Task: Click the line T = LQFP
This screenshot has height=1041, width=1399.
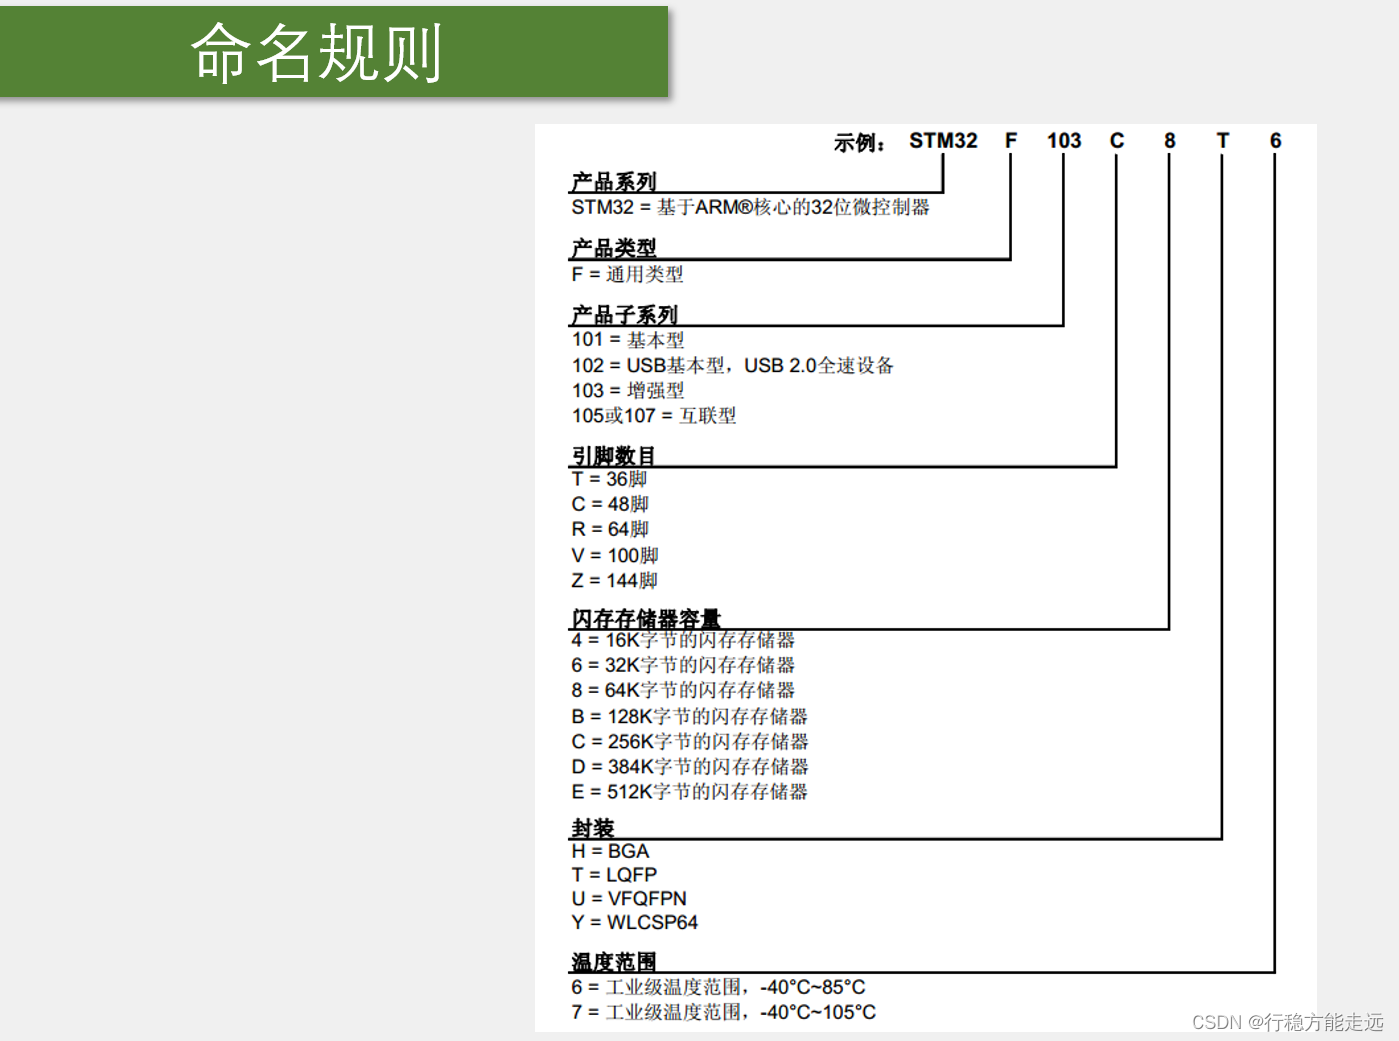Action: point(614,874)
